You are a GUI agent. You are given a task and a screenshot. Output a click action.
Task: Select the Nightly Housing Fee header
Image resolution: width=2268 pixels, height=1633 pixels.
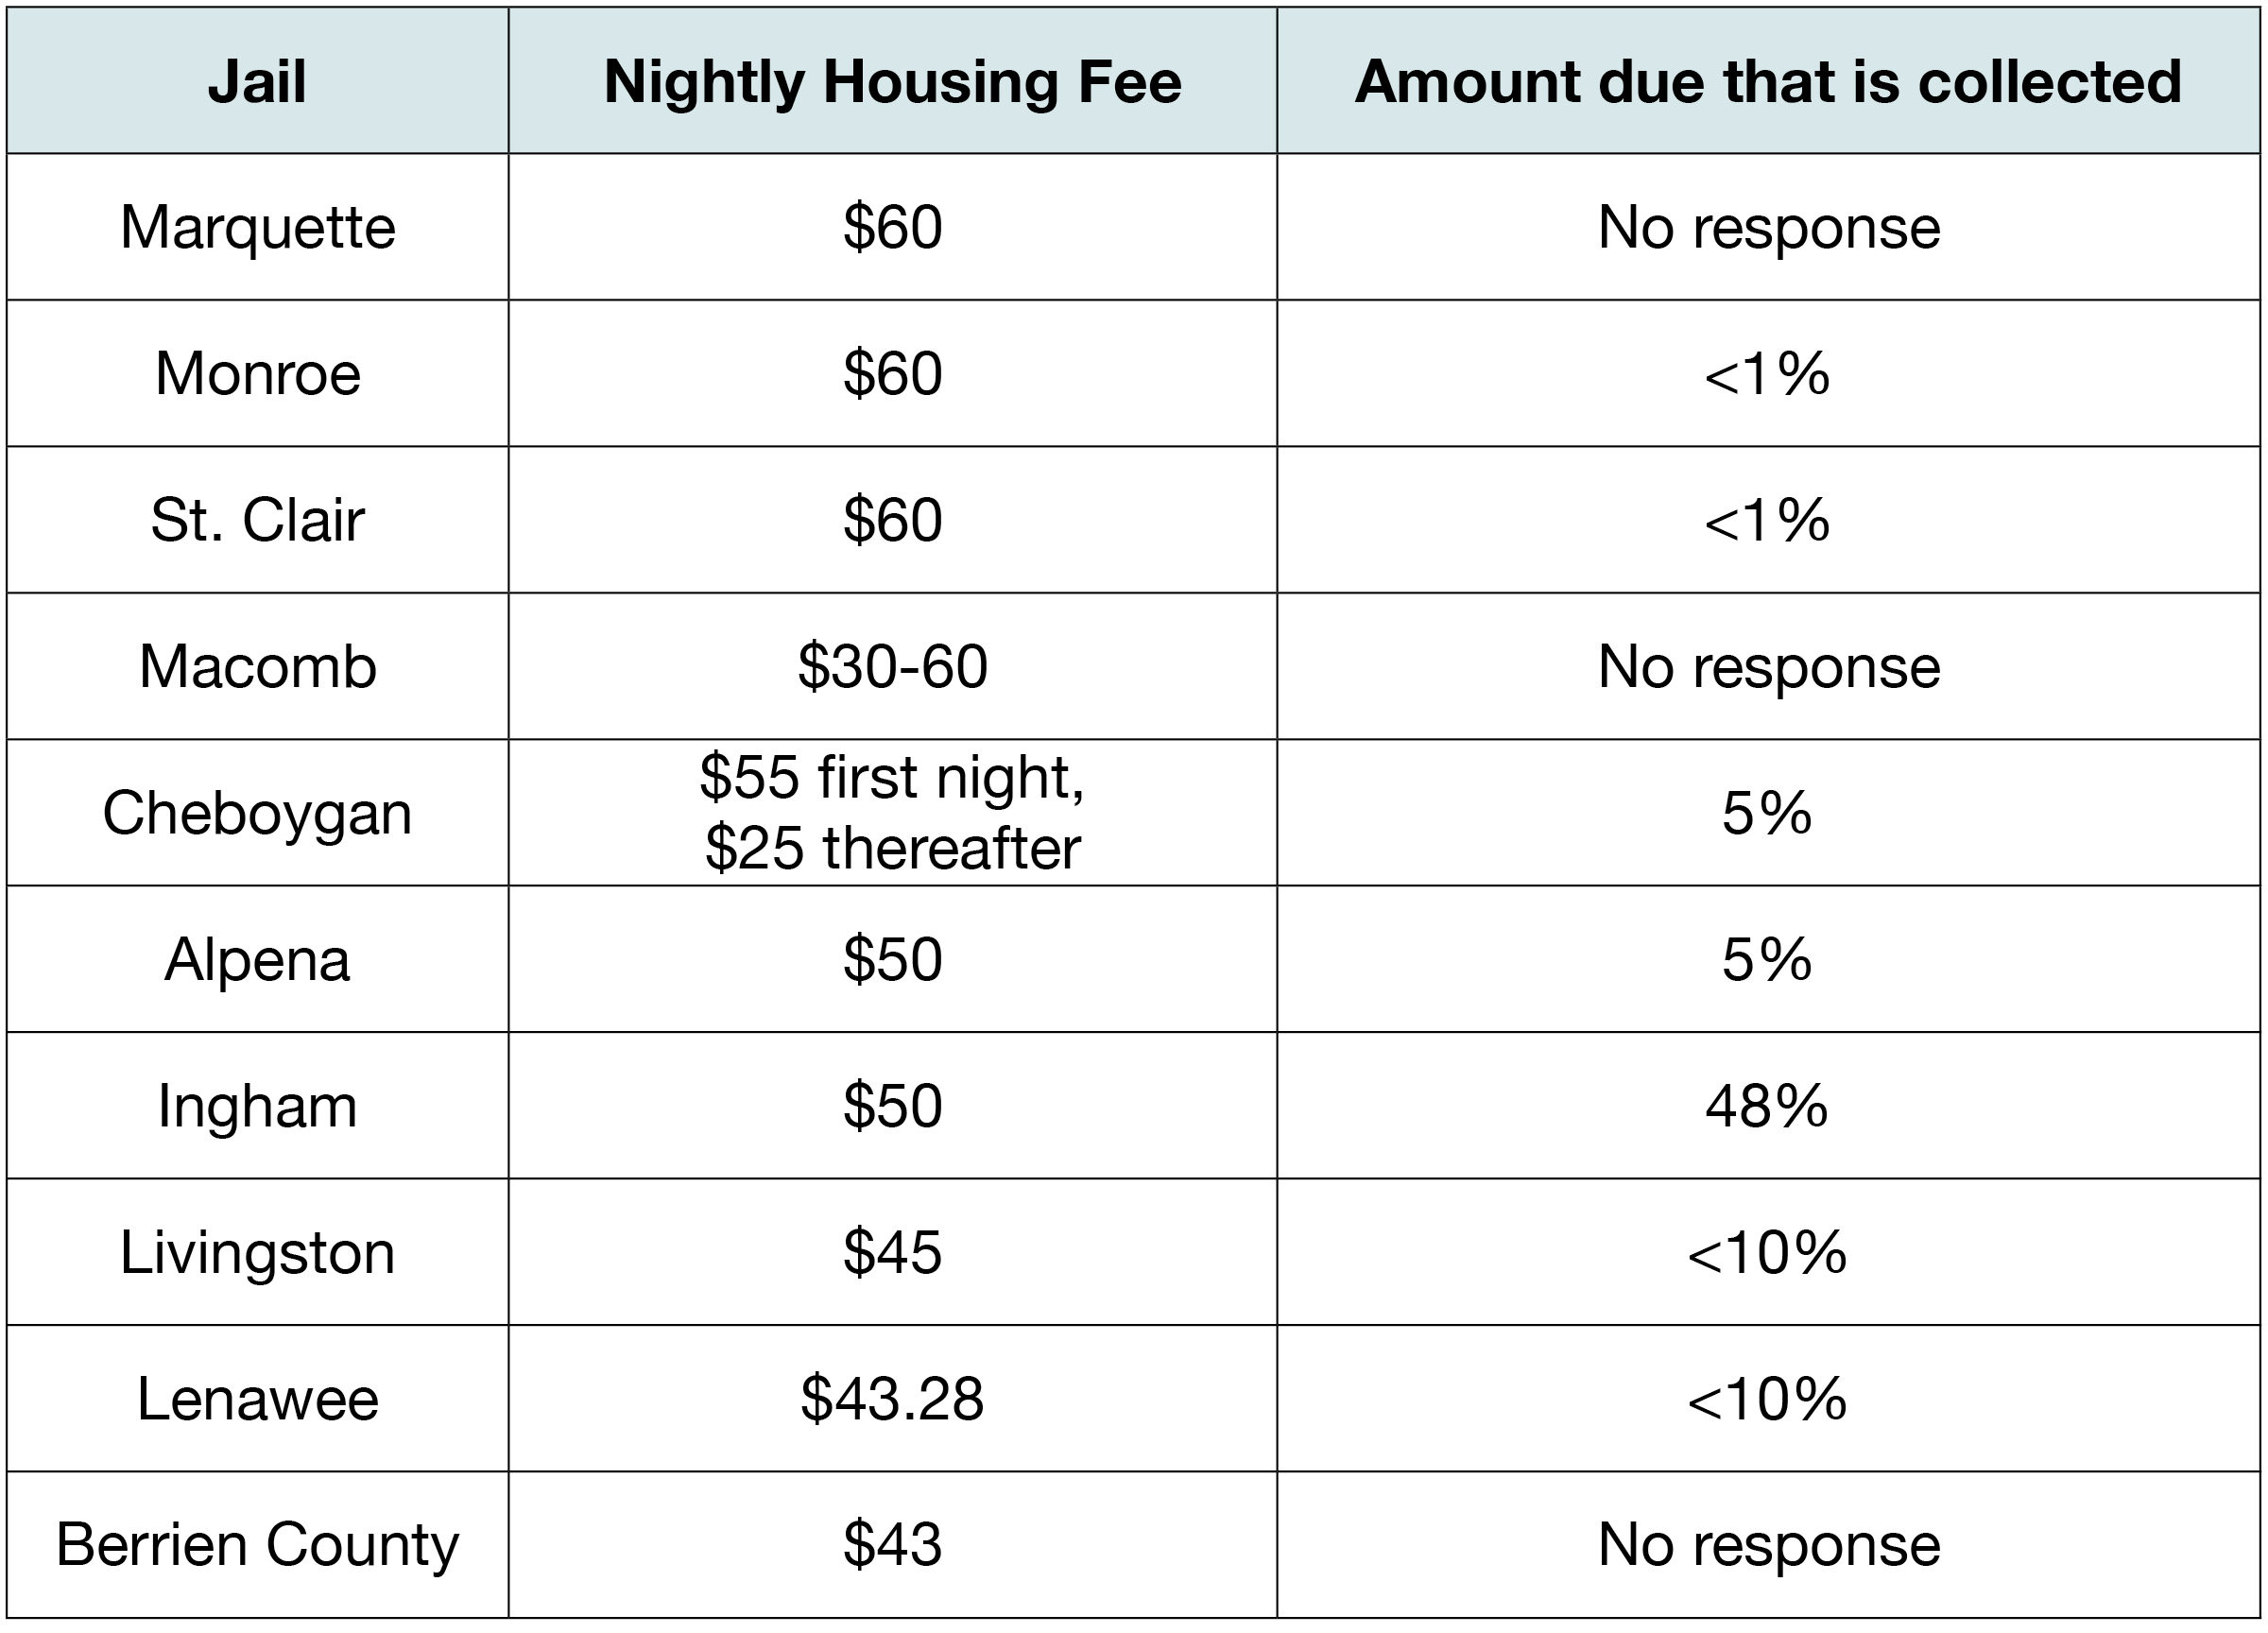click(x=892, y=81)
